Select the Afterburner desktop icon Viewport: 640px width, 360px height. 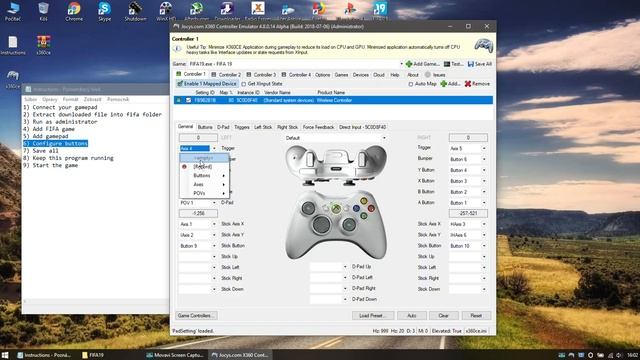click(196, 11)
